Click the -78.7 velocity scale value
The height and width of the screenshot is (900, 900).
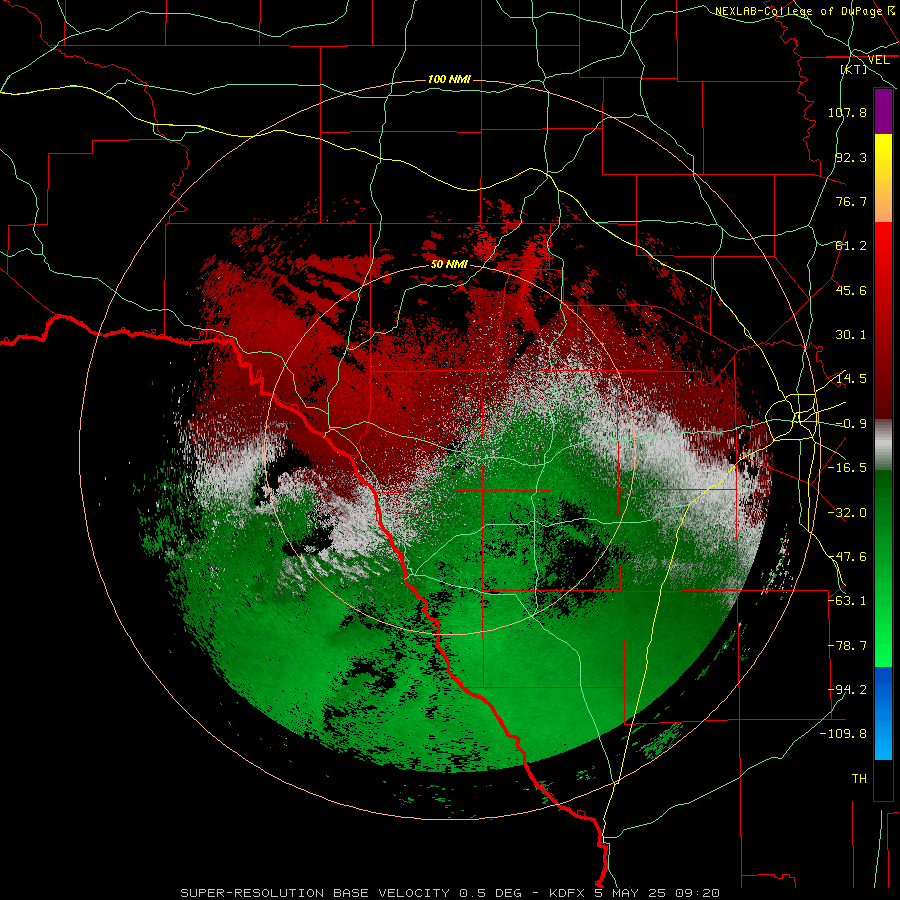click(847, 646)
